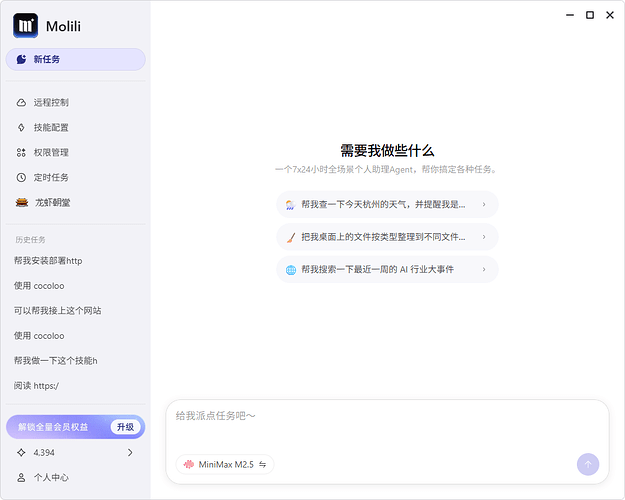625x500 pixels.
Task: Click the send arrow button
Action: pos(588,464)
